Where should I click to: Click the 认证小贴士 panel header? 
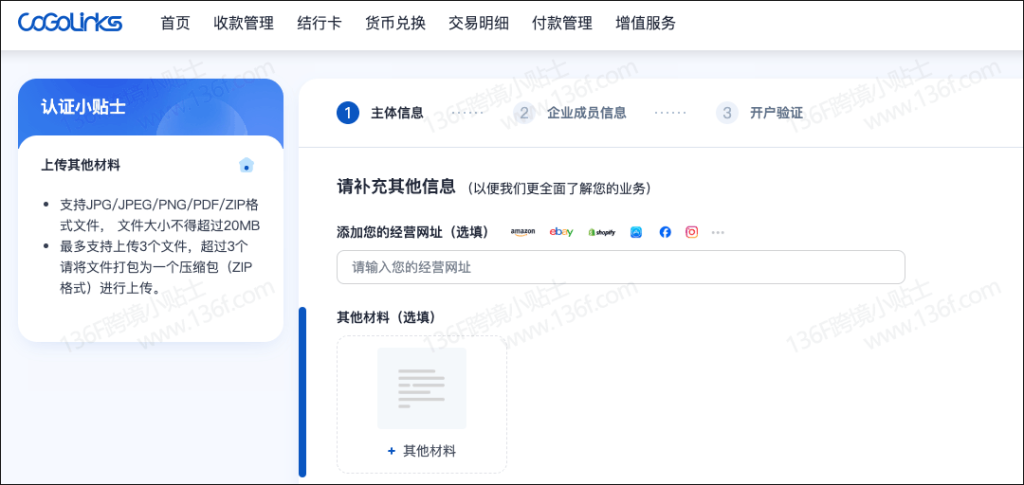[x=151, y=108]
